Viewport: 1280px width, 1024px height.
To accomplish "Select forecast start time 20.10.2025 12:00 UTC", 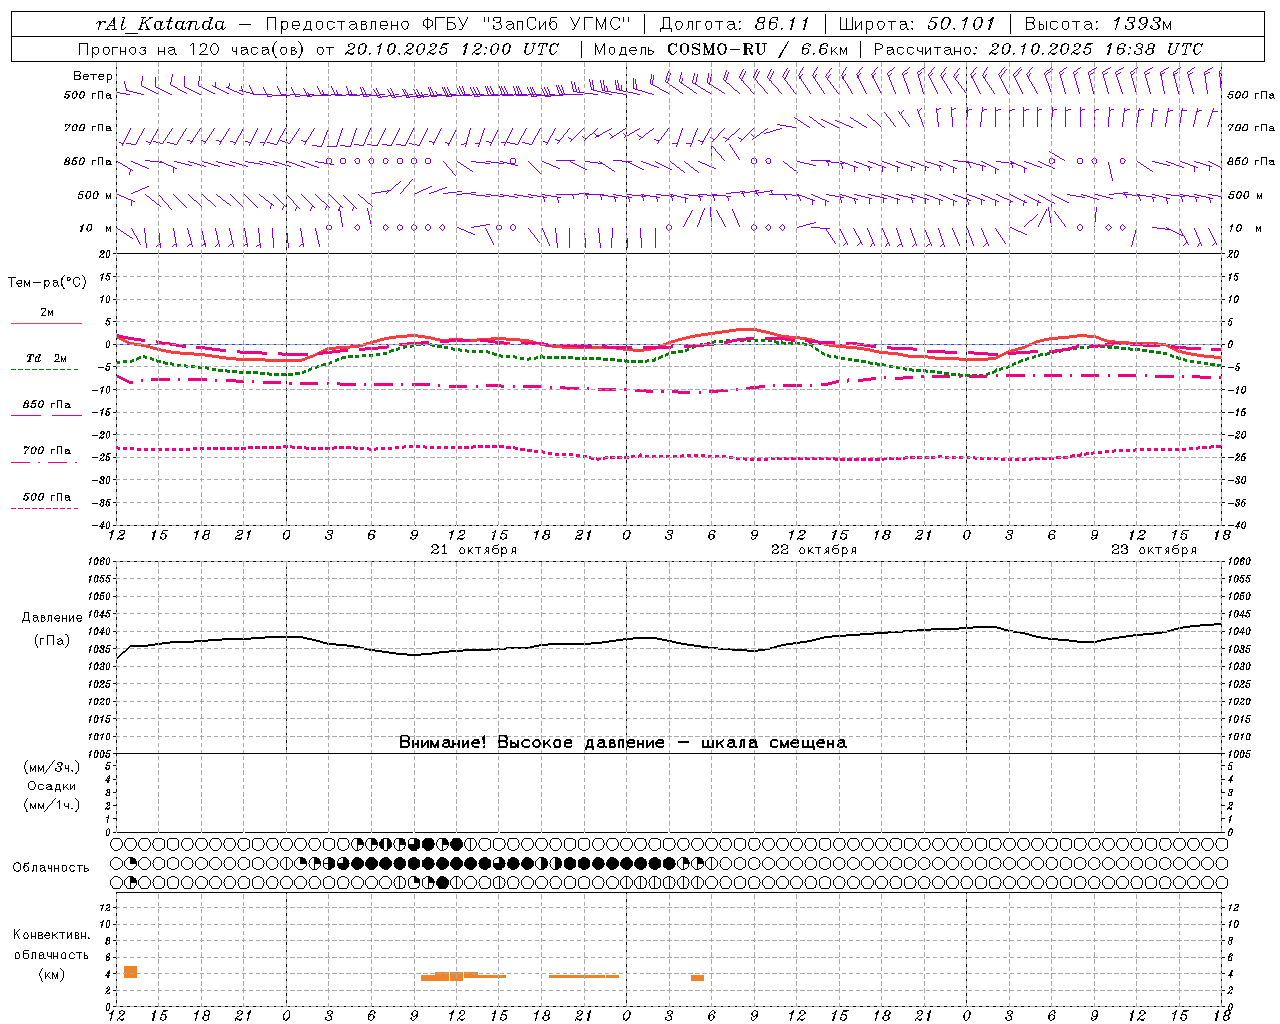I will point(452,49).
